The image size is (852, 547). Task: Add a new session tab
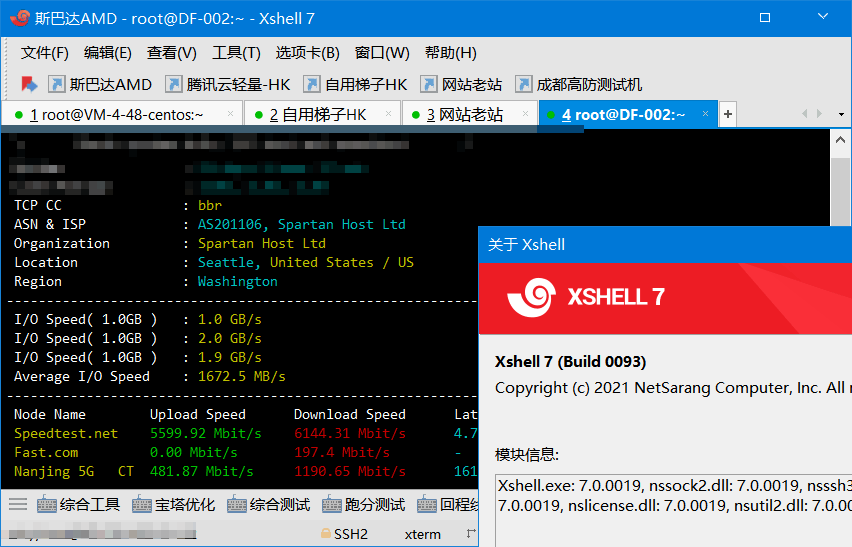(x=728, y=114)
